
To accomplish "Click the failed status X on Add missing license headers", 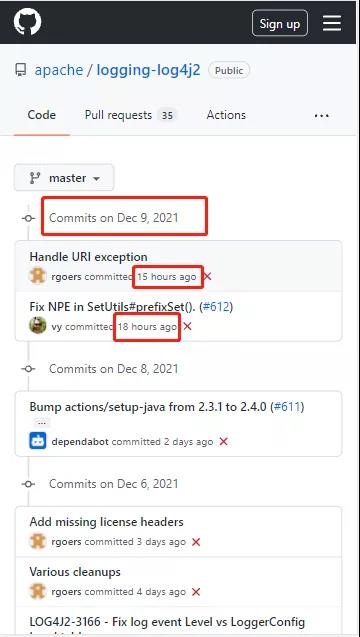I will pyautogui.click(x=196, y=542).
